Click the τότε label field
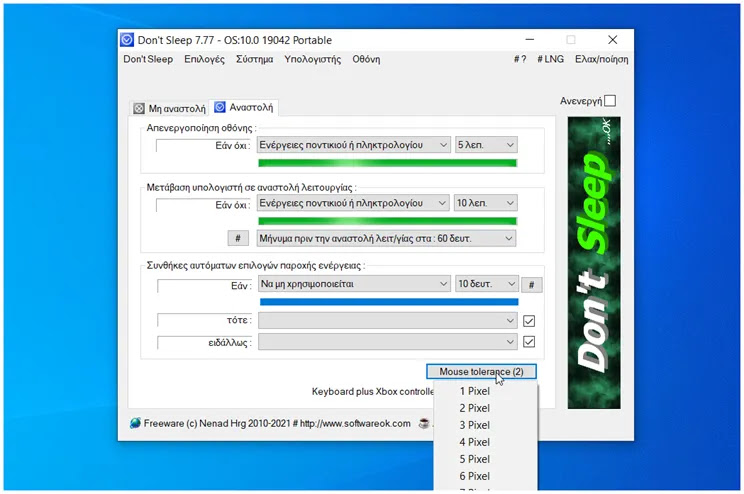 point(205,320)
